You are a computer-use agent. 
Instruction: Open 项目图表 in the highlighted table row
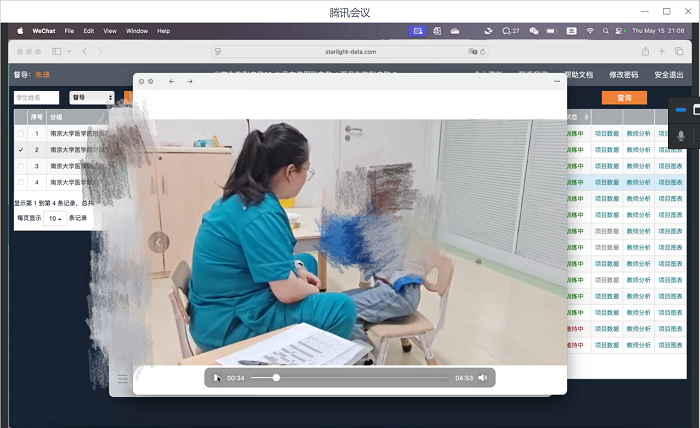pyautogui.click(x=671, y=183)
